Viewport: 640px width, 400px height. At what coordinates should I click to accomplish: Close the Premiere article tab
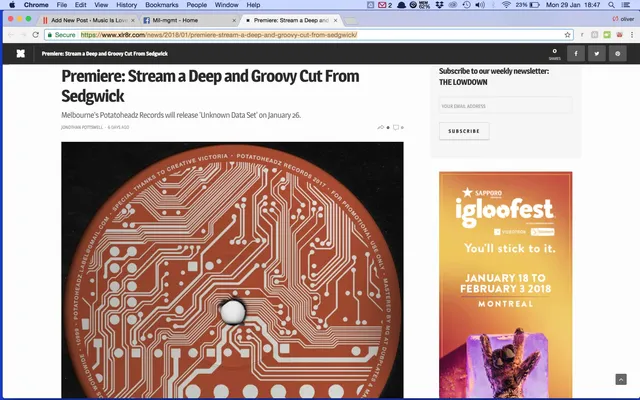point(336,20)
